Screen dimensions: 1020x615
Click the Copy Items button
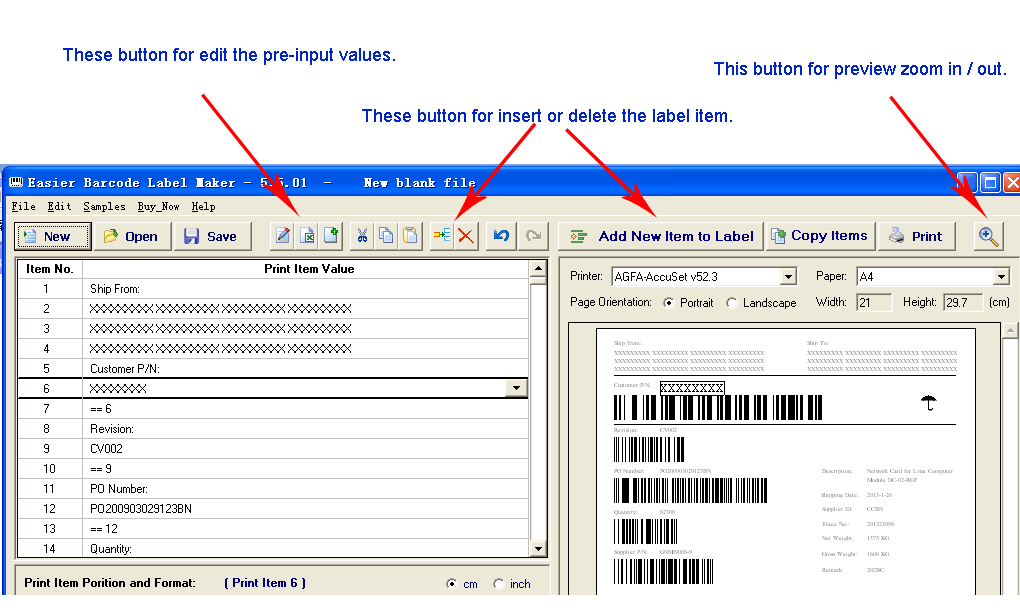click(x=819, y=236)
